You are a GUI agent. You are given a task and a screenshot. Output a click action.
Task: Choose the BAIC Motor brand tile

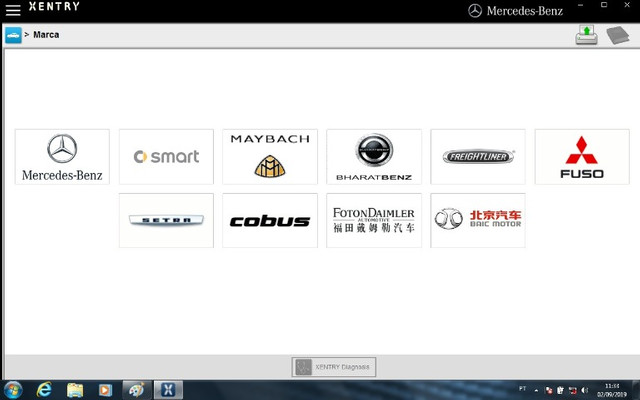478,220
